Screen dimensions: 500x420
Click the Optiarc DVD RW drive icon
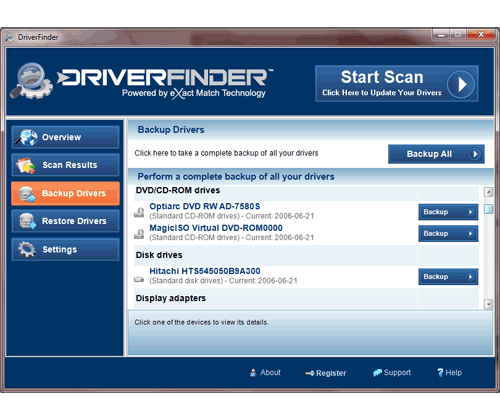tap(139, 212)
